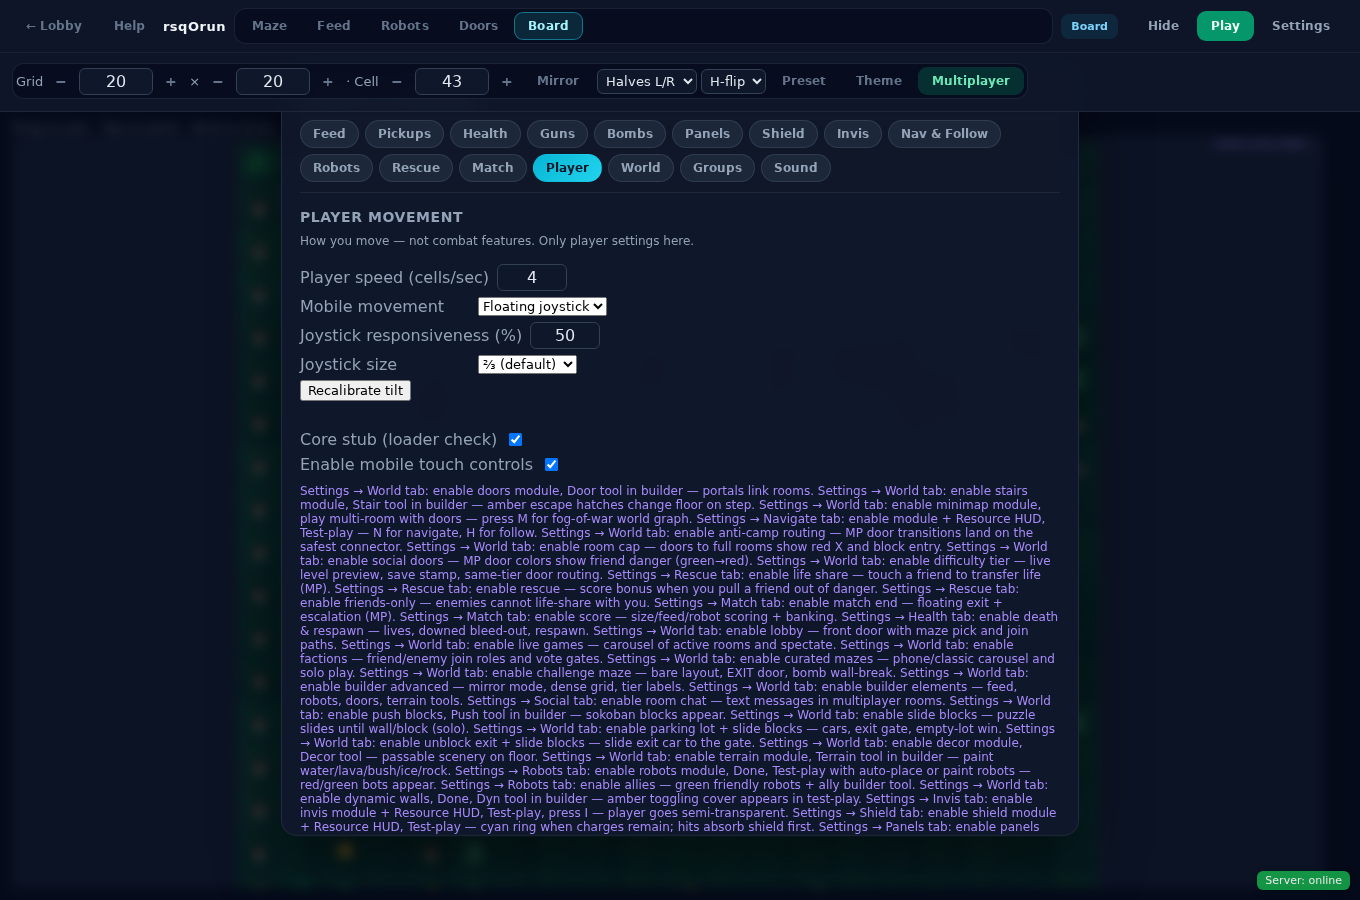Click the cell size value field
This screenshot has height=900, width=1360.
pyautogui.click(x=452, y=82)
